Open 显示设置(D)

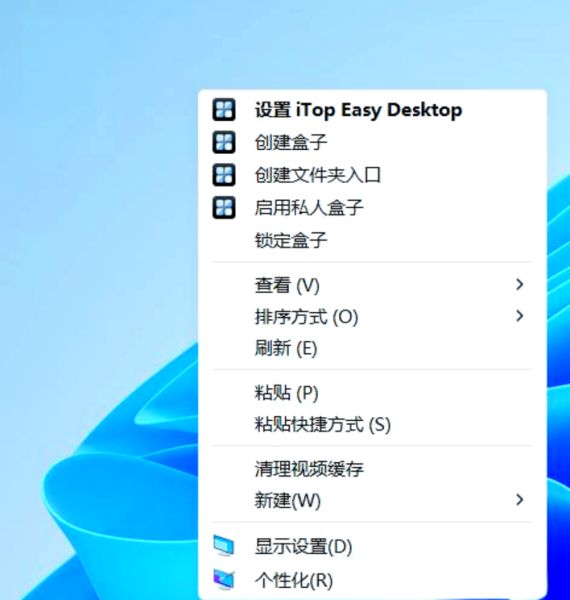tap(372, 546)
